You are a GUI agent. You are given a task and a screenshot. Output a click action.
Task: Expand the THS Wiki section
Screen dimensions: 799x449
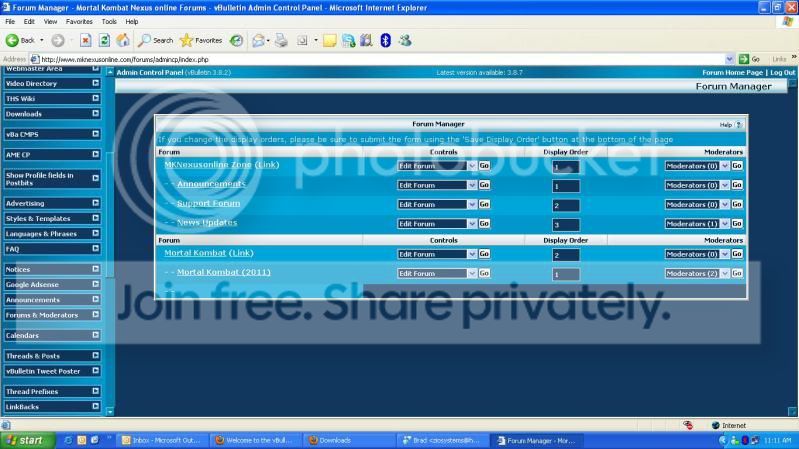point(95,98)
